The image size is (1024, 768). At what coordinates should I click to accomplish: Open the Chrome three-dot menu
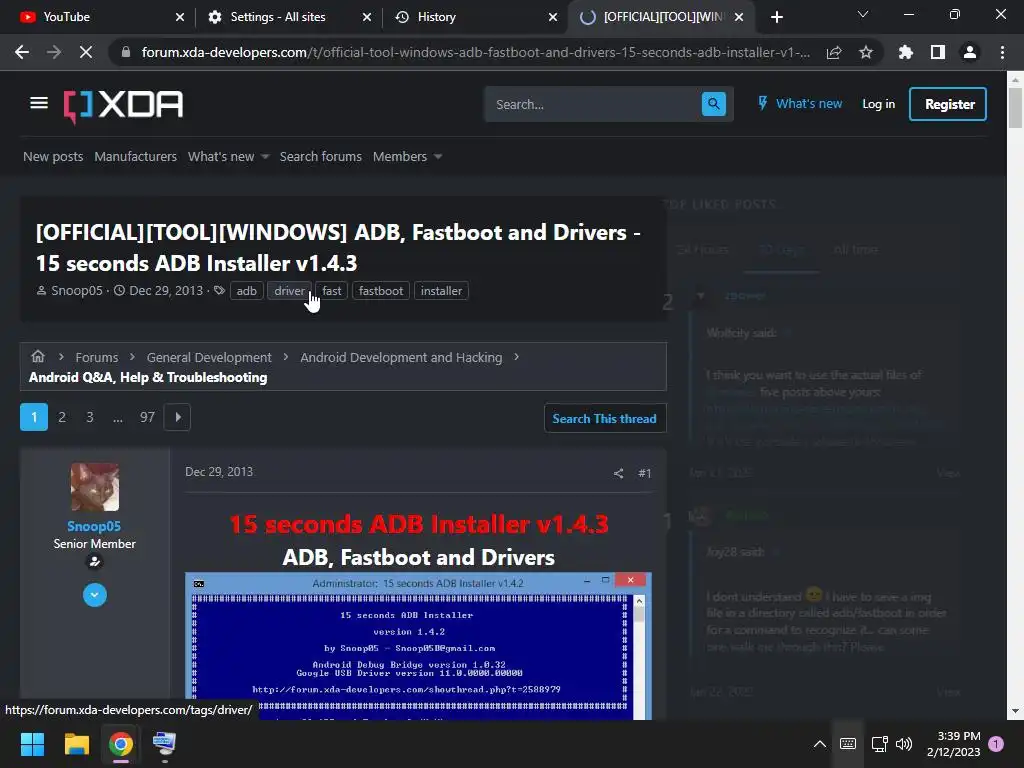coord(1002,52)
